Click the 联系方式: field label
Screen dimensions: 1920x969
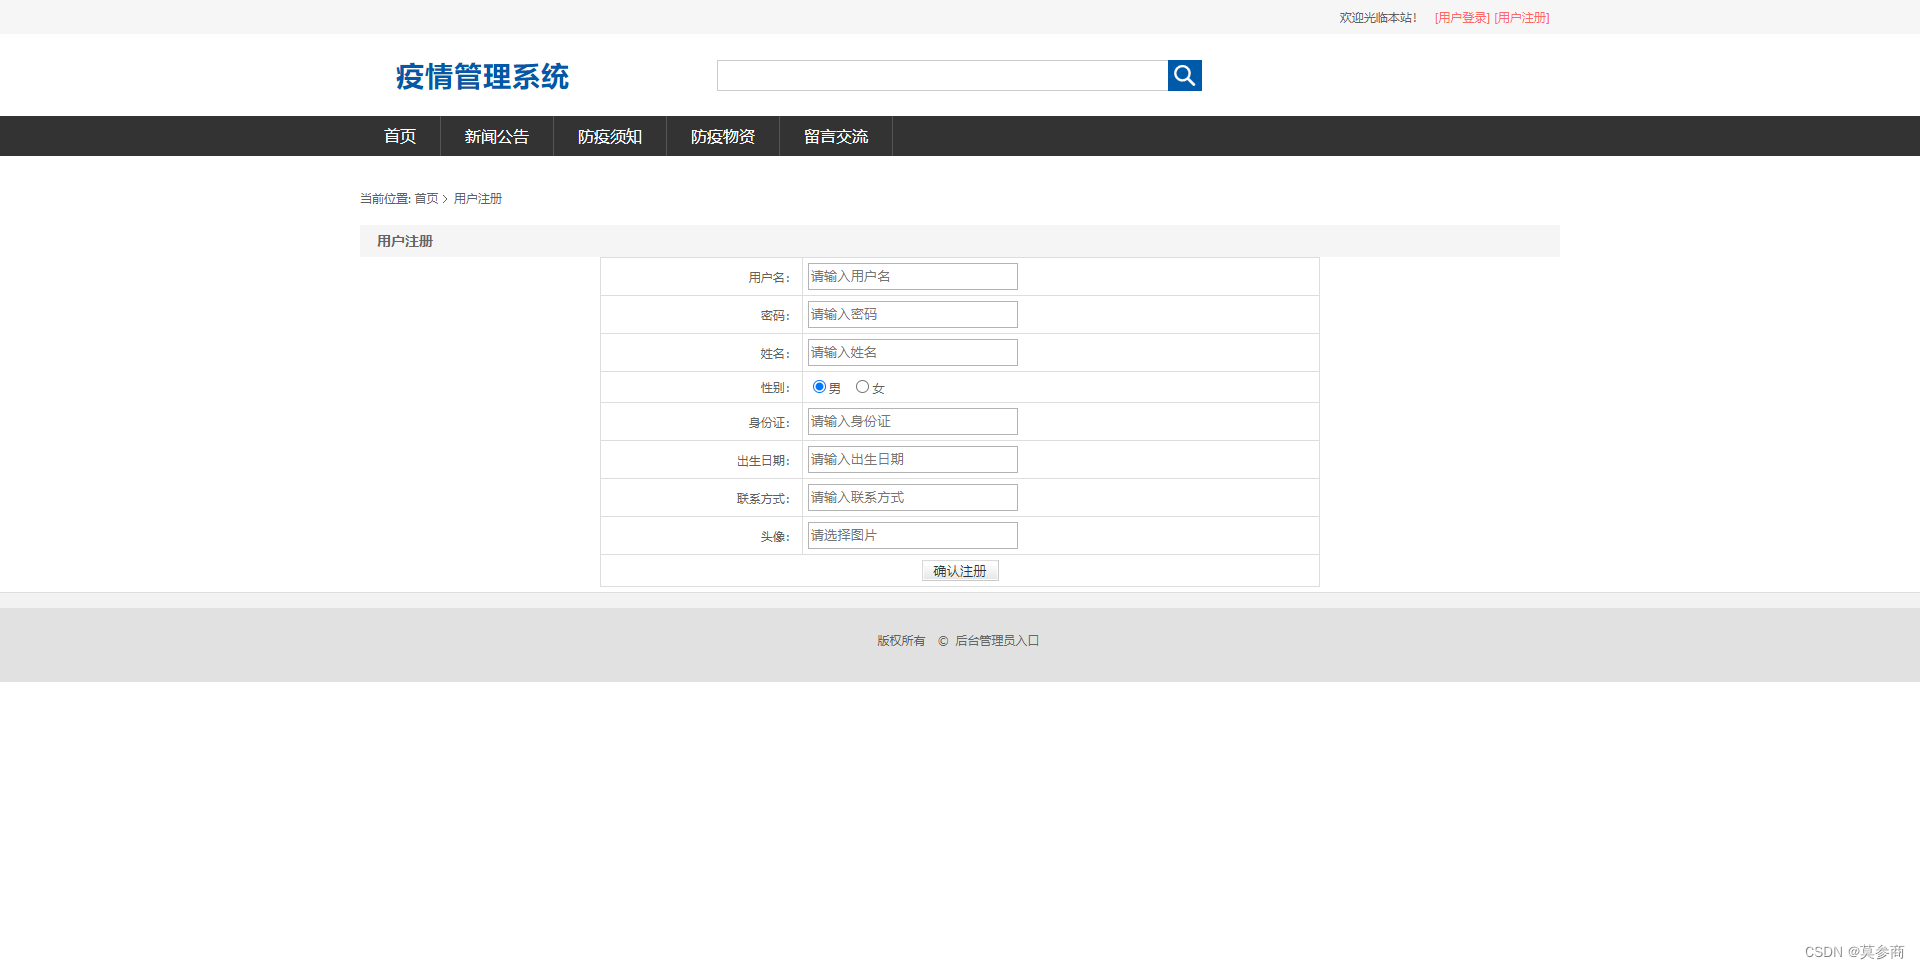point(763,499)
